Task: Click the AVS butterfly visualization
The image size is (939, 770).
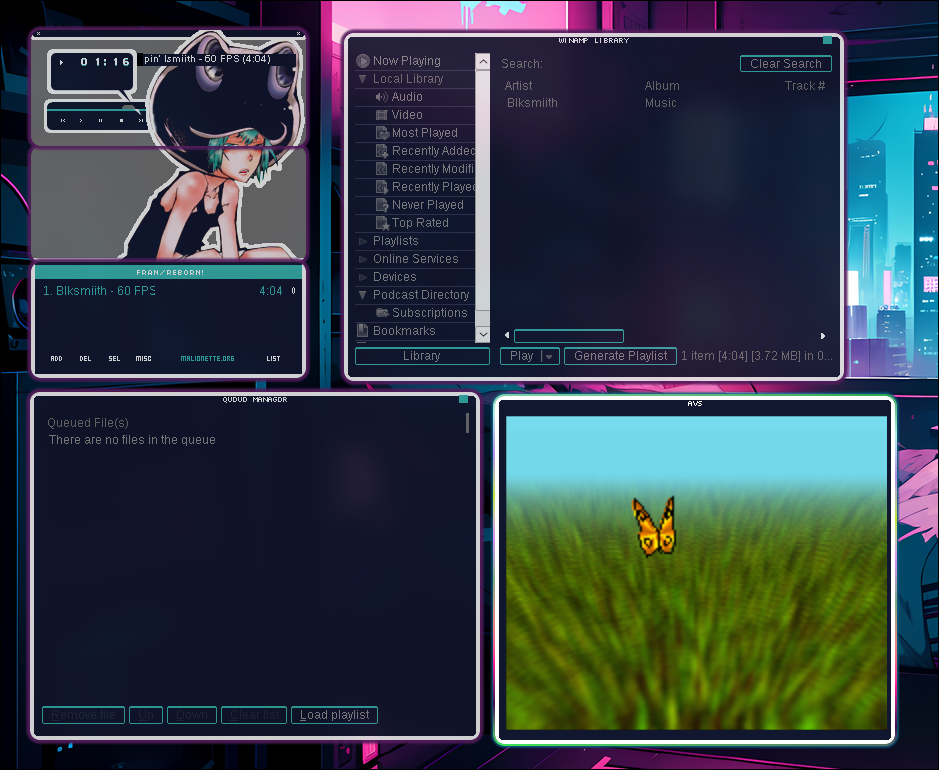Action: coord(654,526)
